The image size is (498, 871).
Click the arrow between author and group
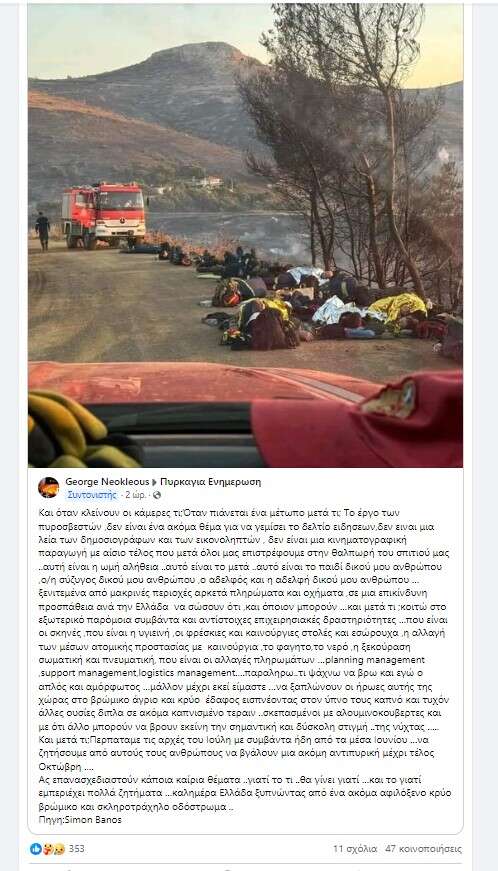pos(155,482)
